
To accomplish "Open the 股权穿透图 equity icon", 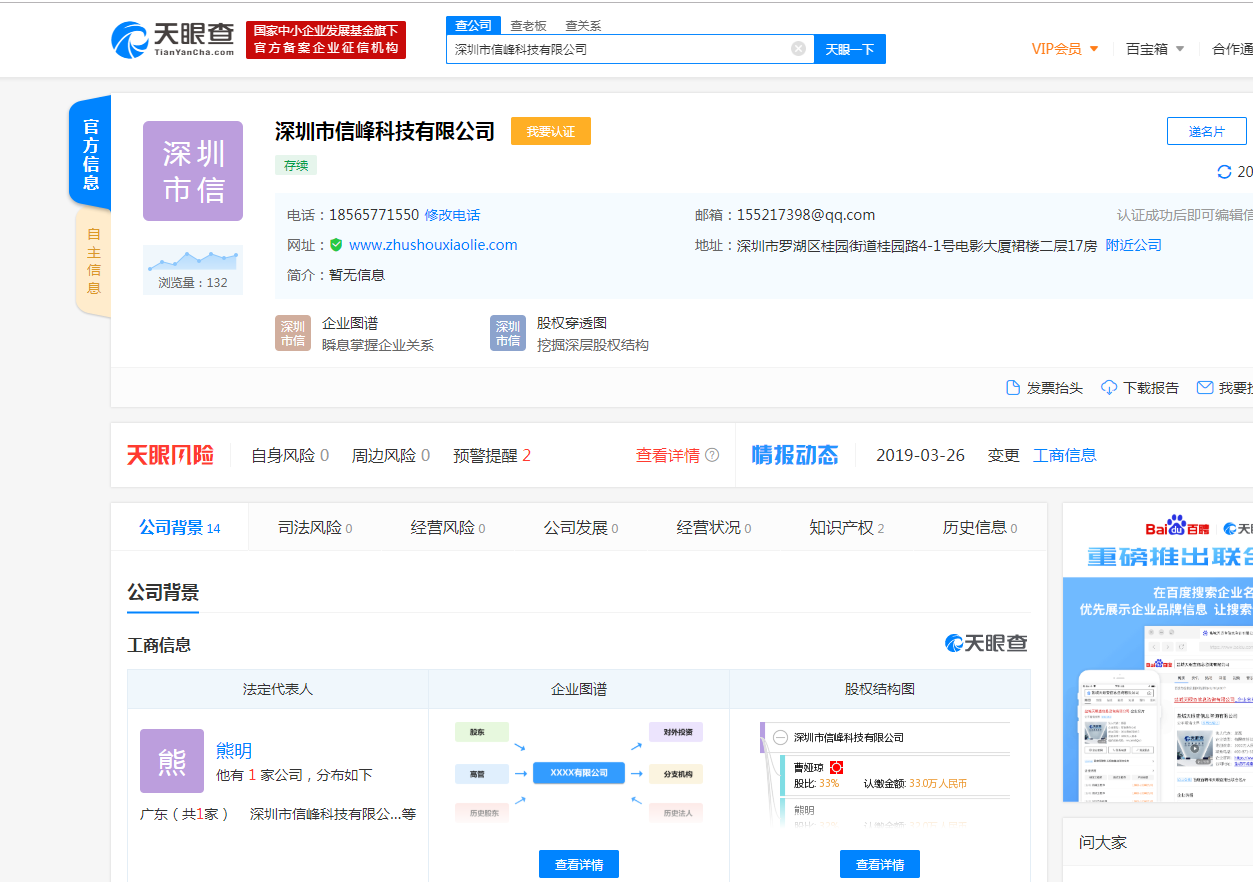I will (x=508, y=333).
